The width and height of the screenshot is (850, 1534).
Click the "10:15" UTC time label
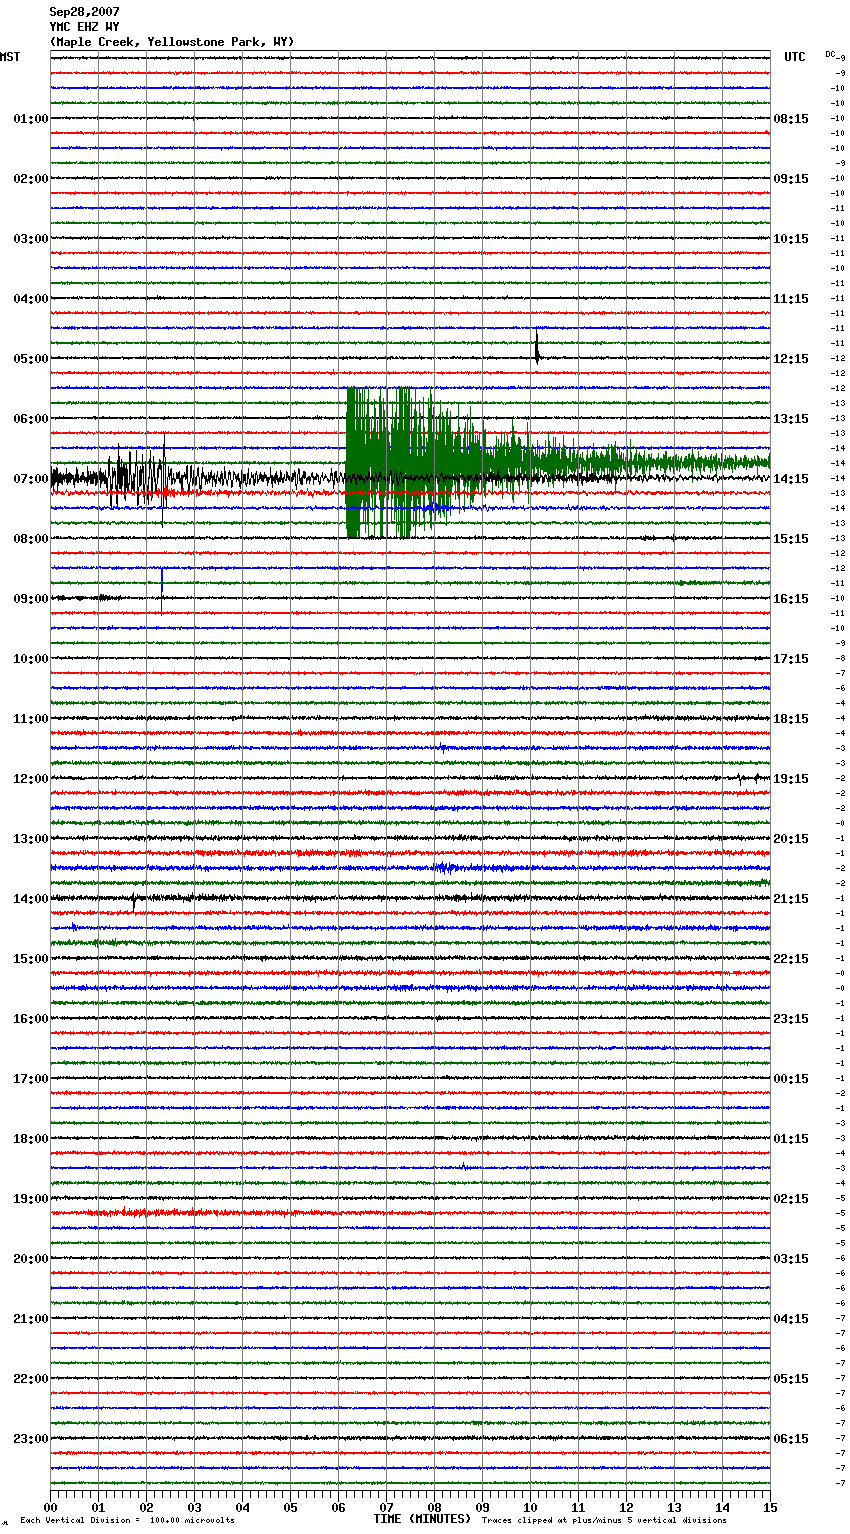[791, 239]
